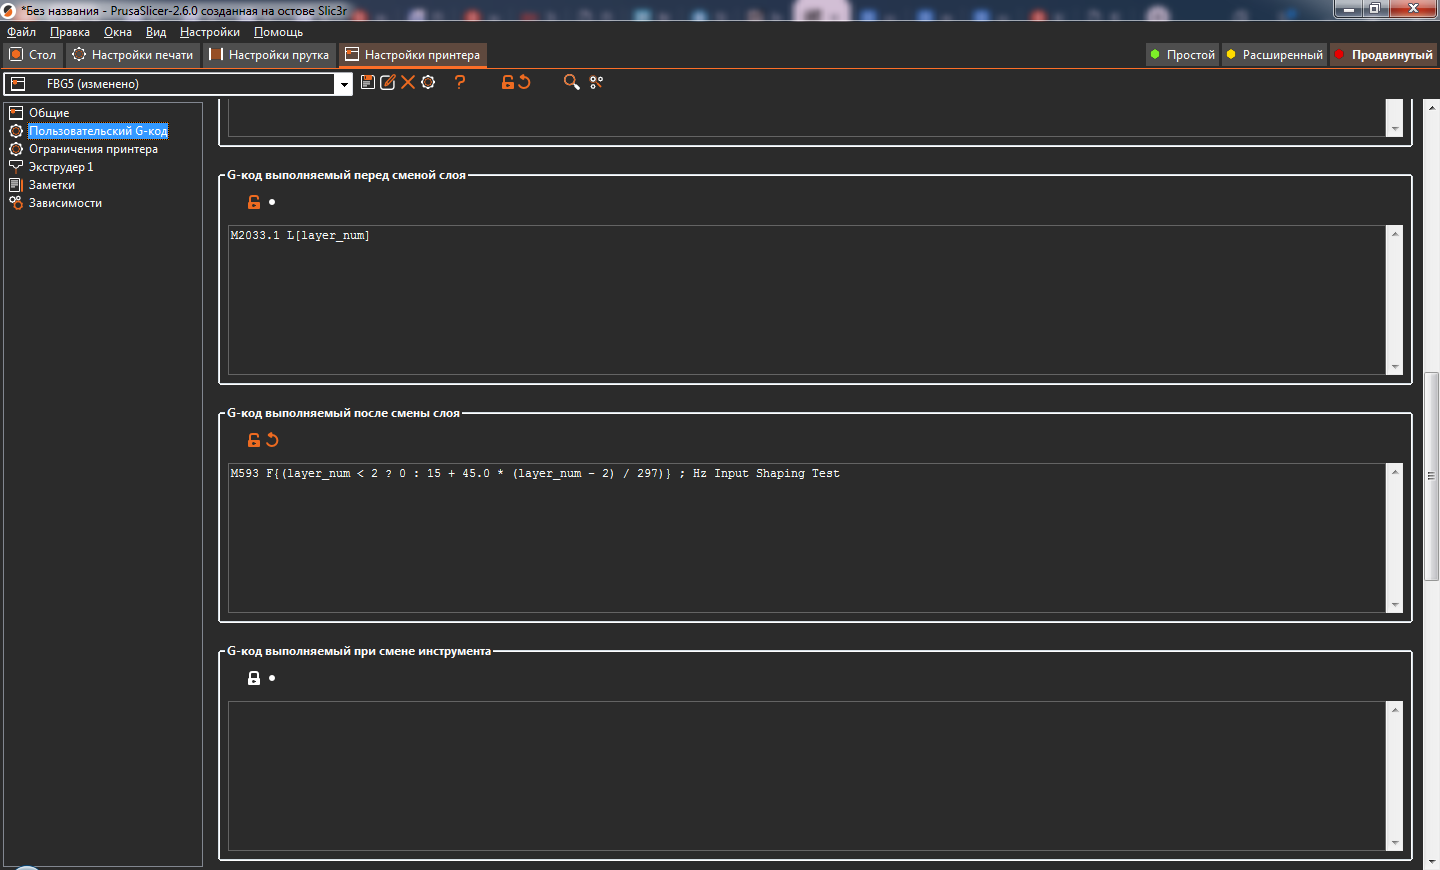
Task: Open the Вид menu
Action: point(156,32)
